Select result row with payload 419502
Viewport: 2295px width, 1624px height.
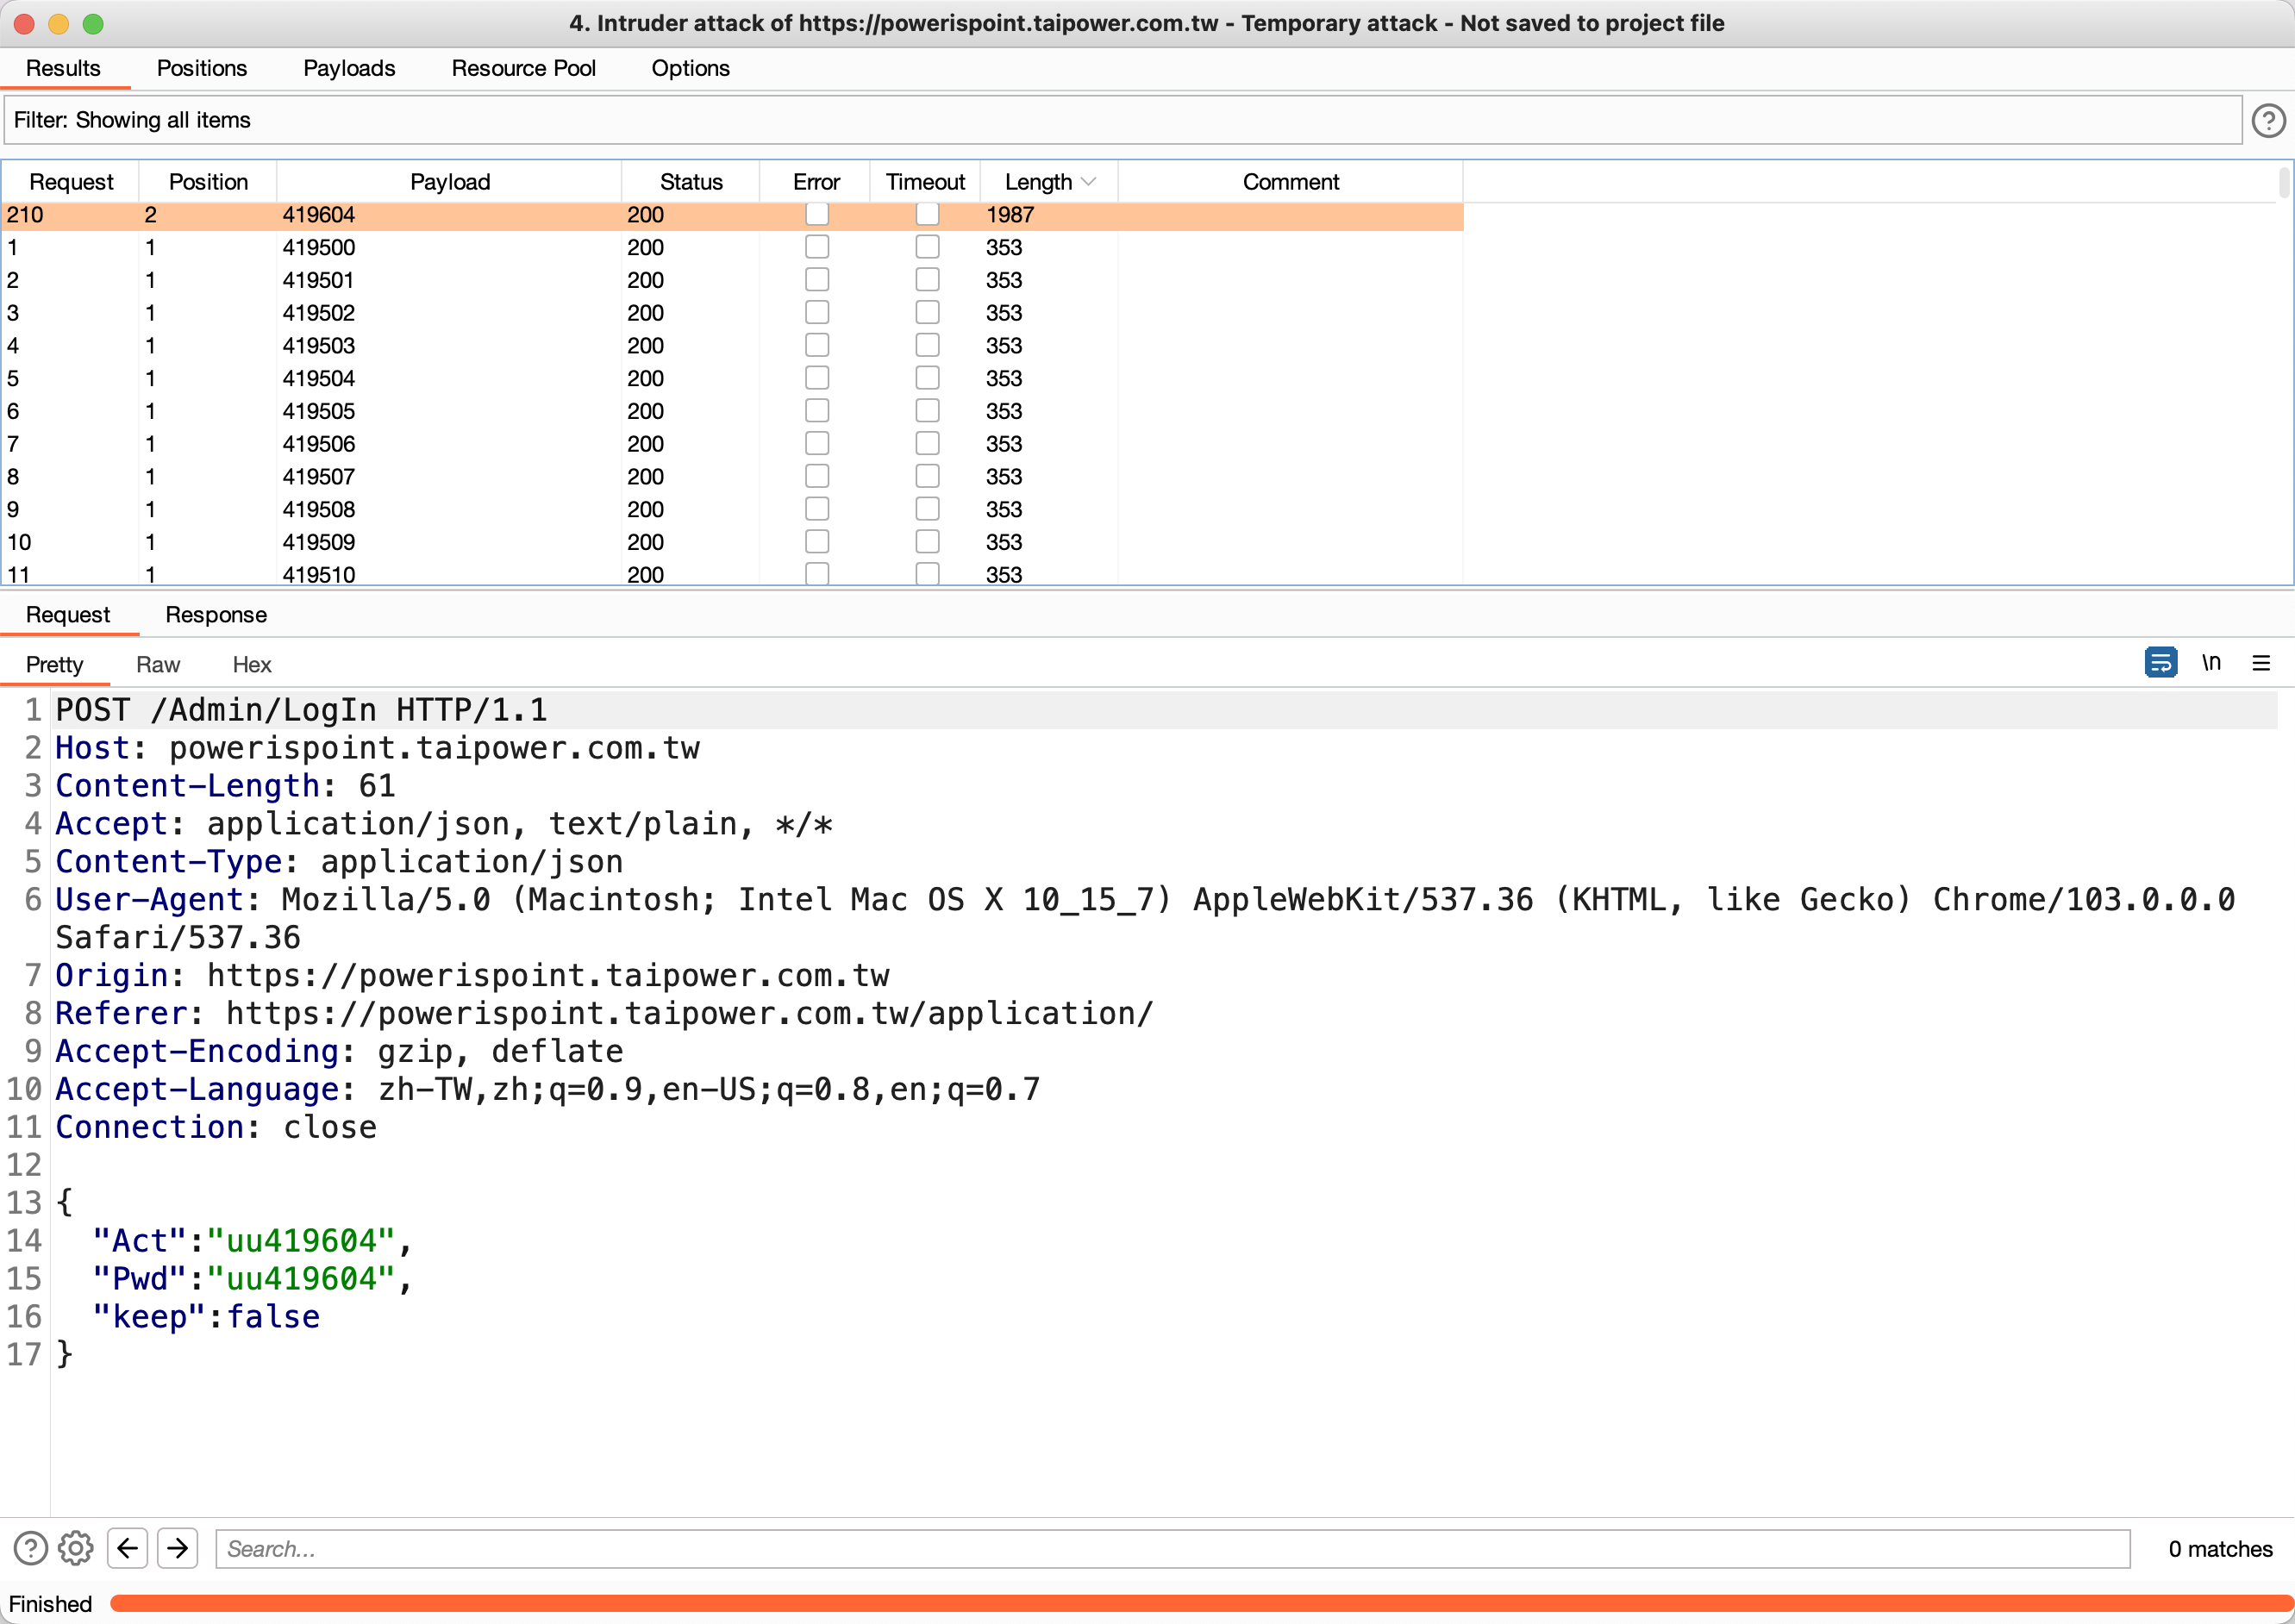click(732, 313)
